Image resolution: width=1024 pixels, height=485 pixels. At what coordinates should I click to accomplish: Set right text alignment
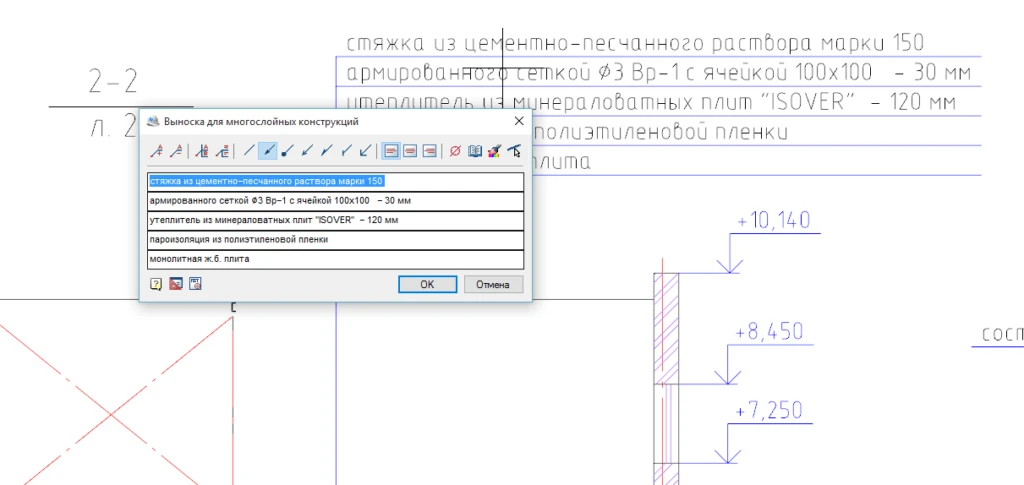click(x=429, y=151)
